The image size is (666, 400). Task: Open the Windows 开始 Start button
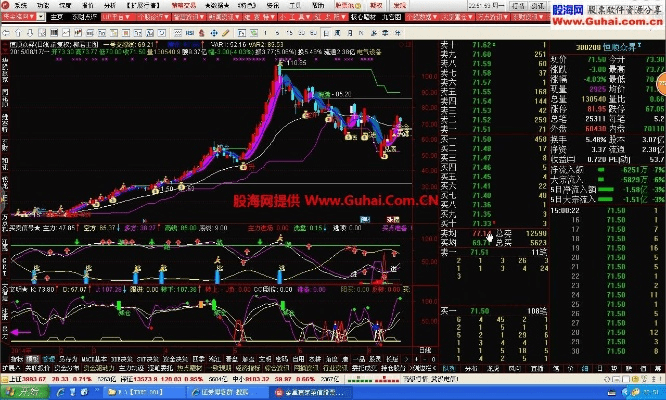click(23, 392)
